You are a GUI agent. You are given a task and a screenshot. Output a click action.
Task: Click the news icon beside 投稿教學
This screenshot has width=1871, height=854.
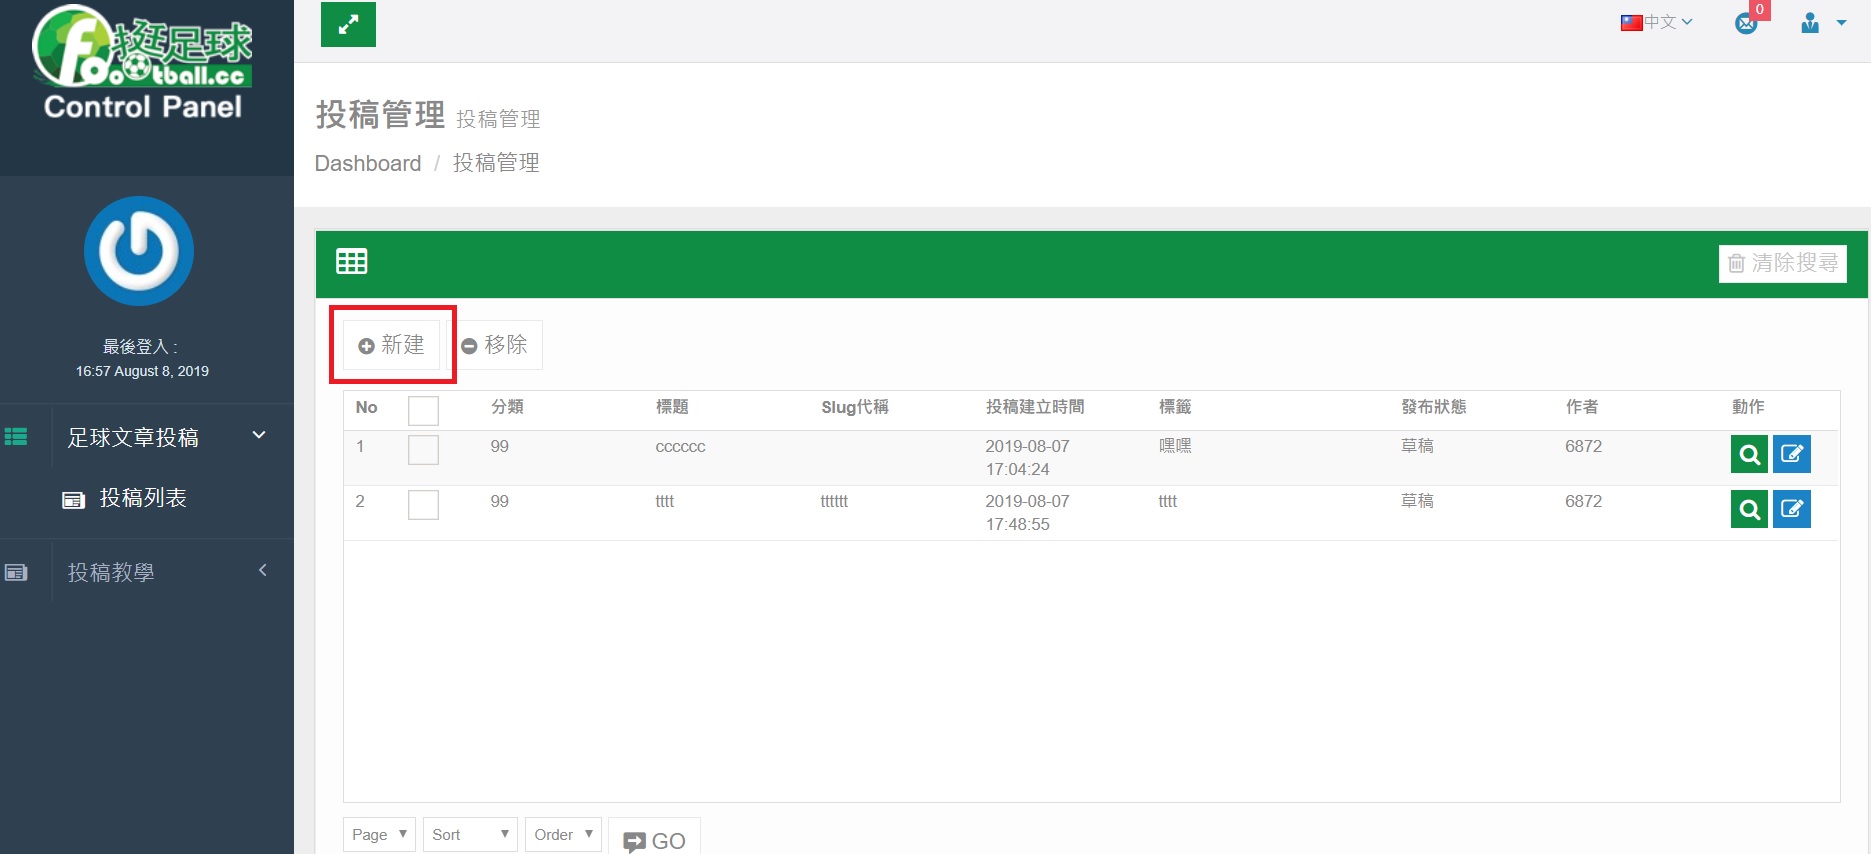[x=16, y=573]
